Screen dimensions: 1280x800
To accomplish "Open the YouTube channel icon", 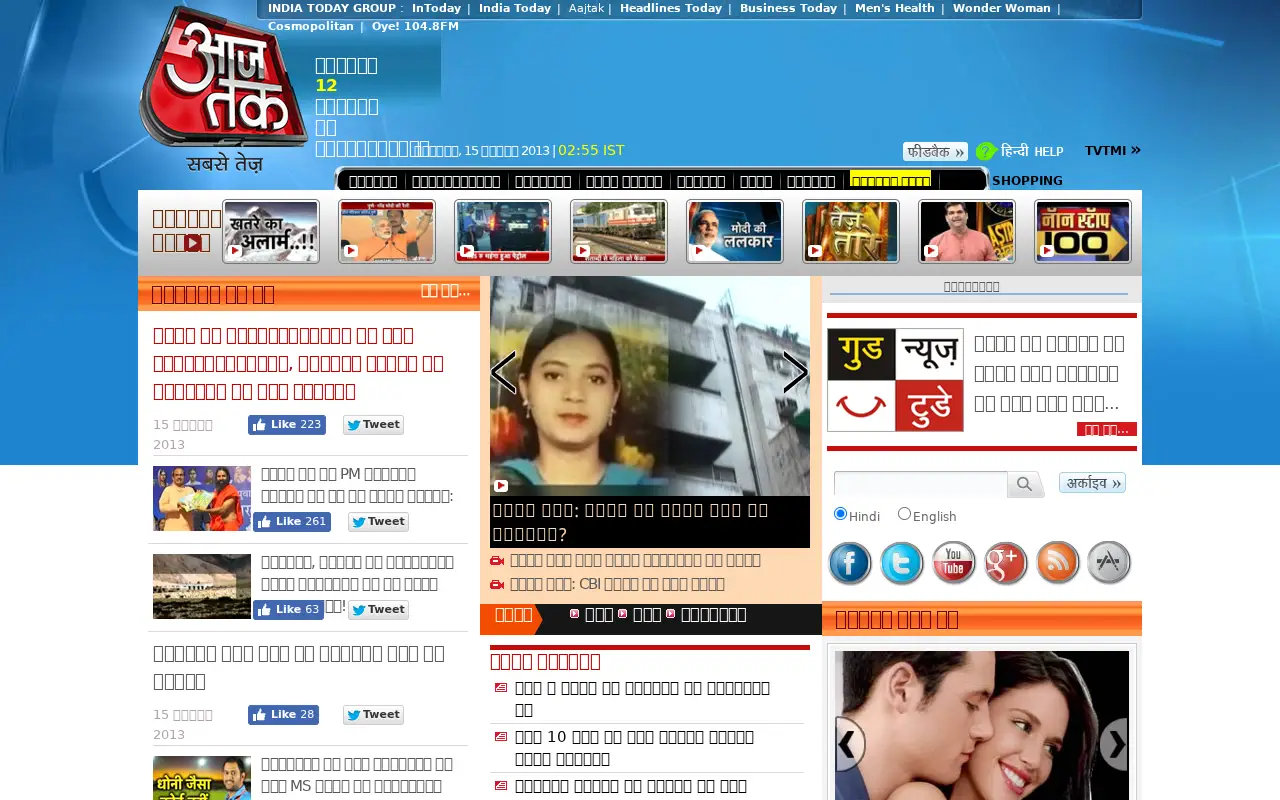I will pos(954,563).
